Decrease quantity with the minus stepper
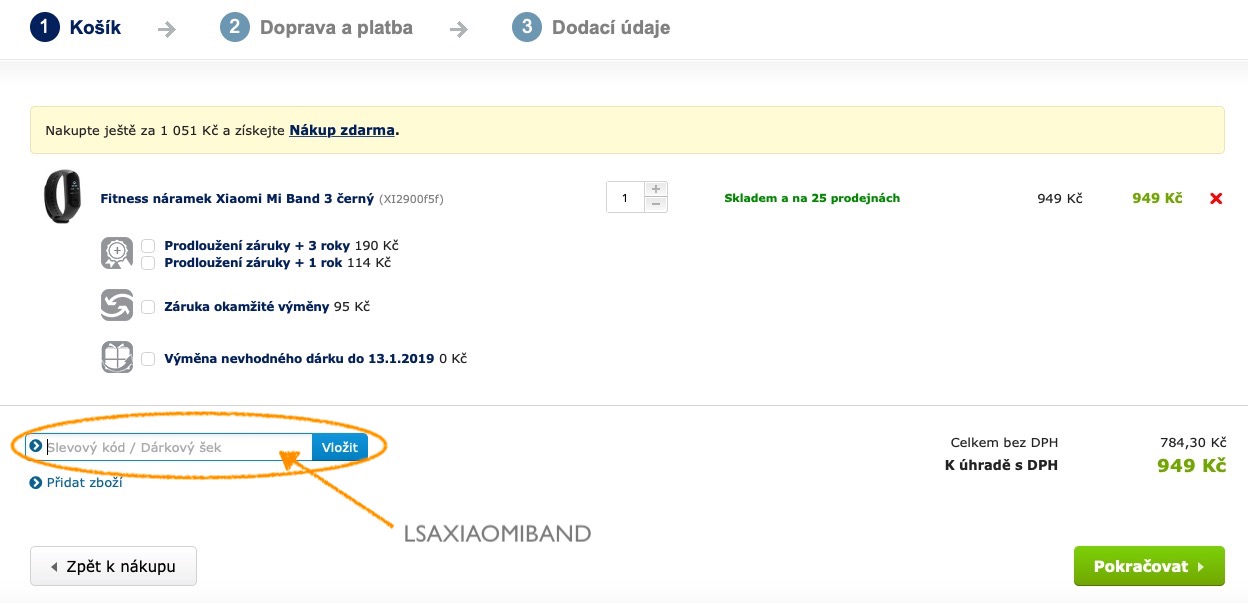The width and height of the screenshot is (1248, 603). tap(656, 204)
